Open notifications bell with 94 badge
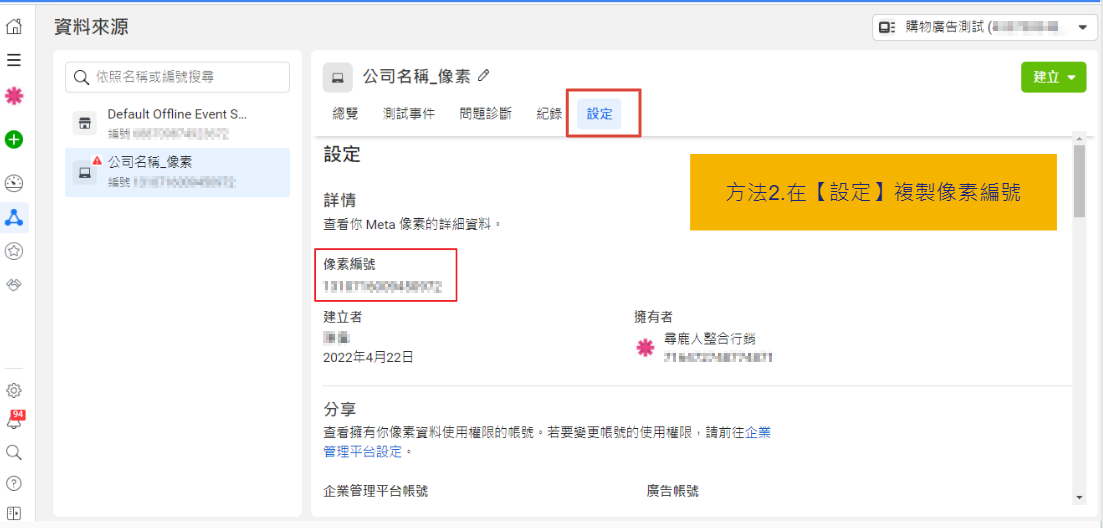Image resolution: width=1103 pixels, height=528 pixels. [14, 420]
